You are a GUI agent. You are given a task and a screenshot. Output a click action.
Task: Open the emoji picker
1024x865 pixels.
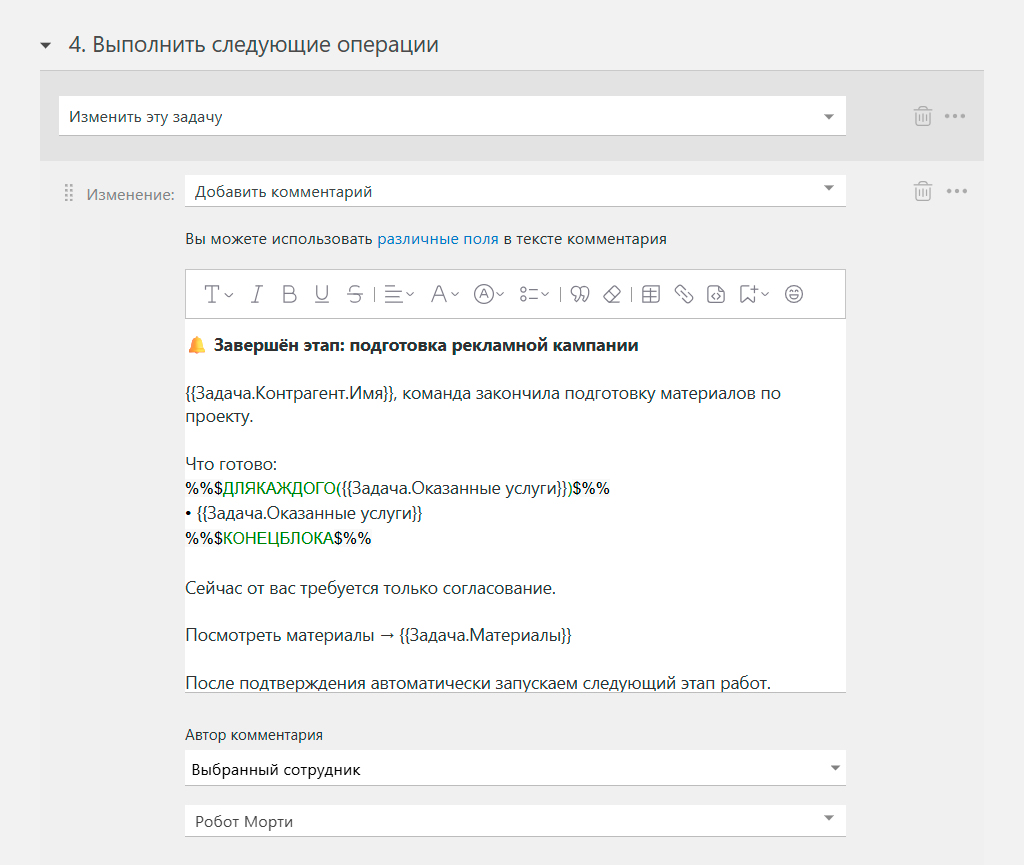point(793,294)
